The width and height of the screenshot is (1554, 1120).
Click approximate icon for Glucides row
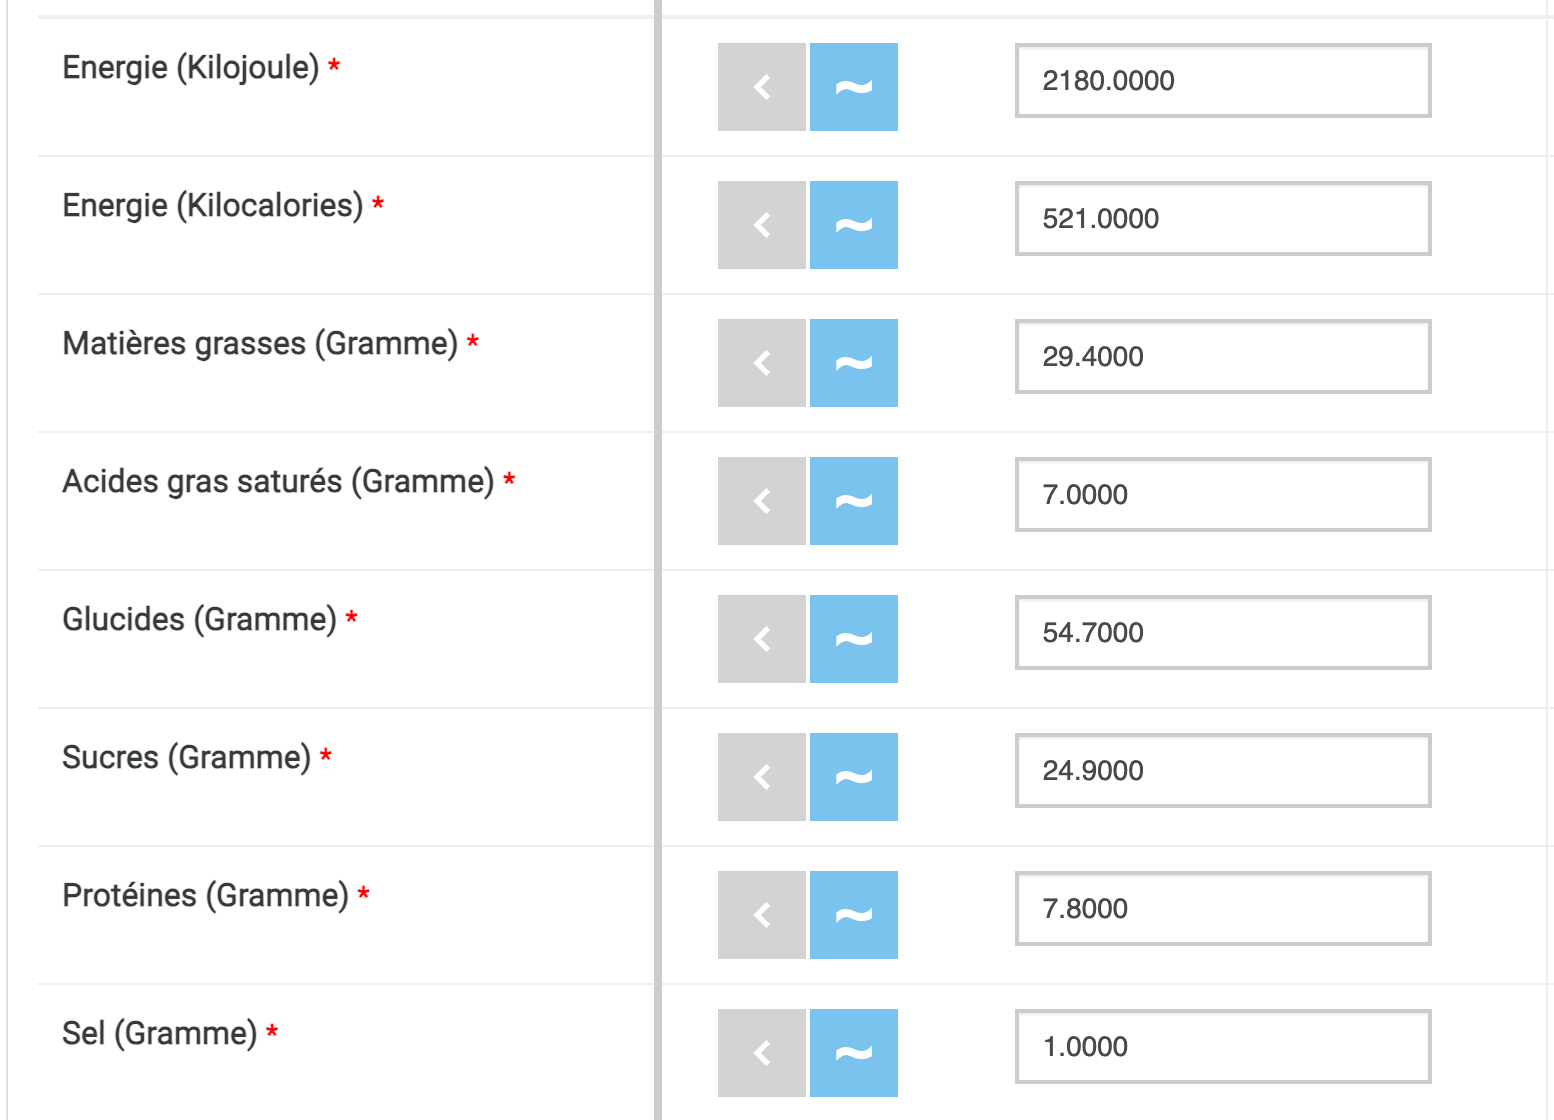pyautogui.click(x=854, y=639)
